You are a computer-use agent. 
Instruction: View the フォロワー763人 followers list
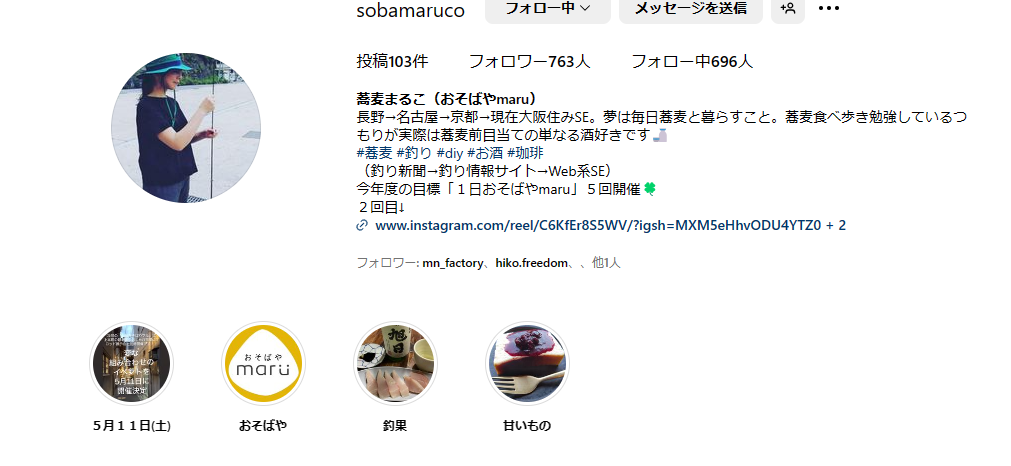coord(529,61)
